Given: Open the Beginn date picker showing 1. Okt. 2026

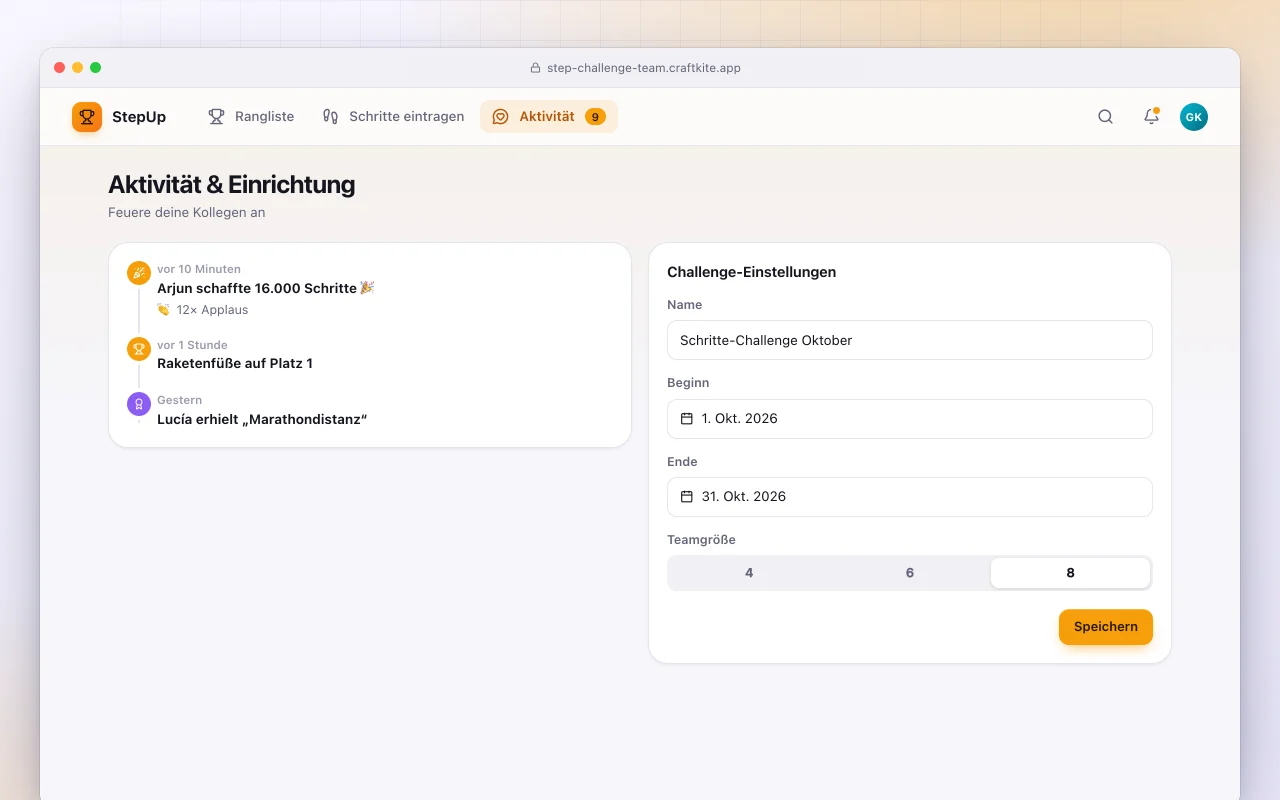Looking at the screenshot, I should coord(910,419).
